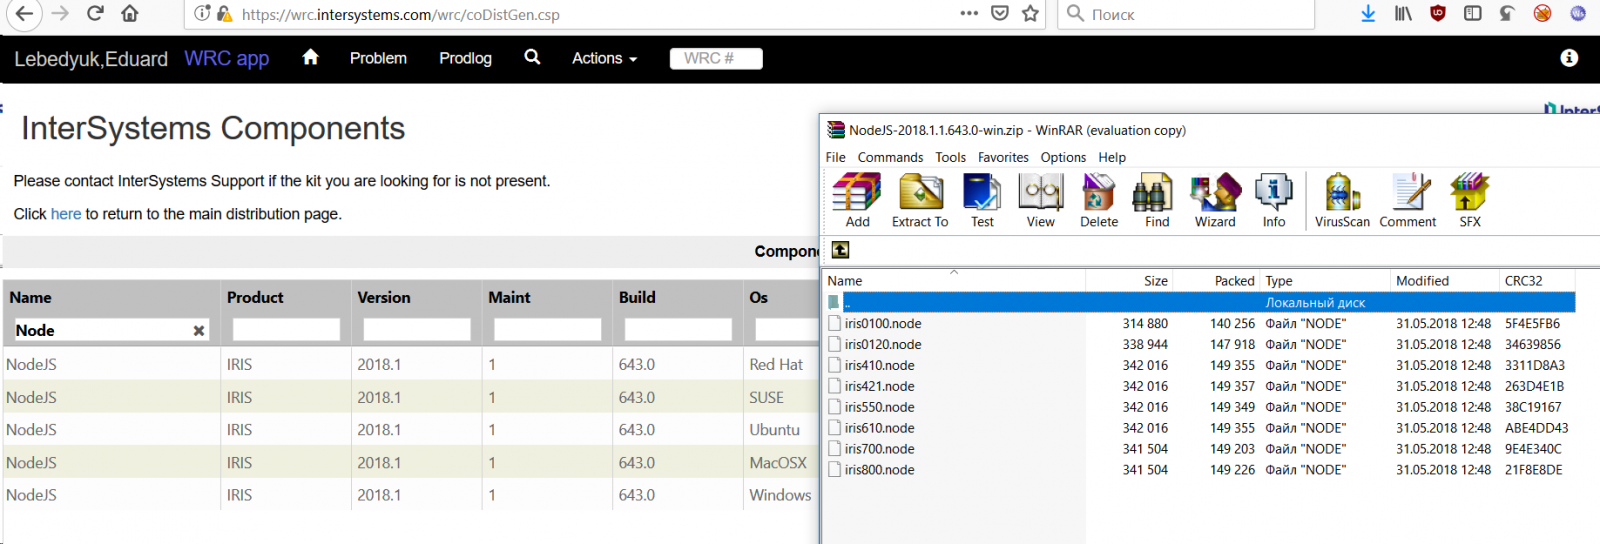Click the WinRAR View icon
The width and height of the screenshot is (1600, 544).
coord(1040,200)
